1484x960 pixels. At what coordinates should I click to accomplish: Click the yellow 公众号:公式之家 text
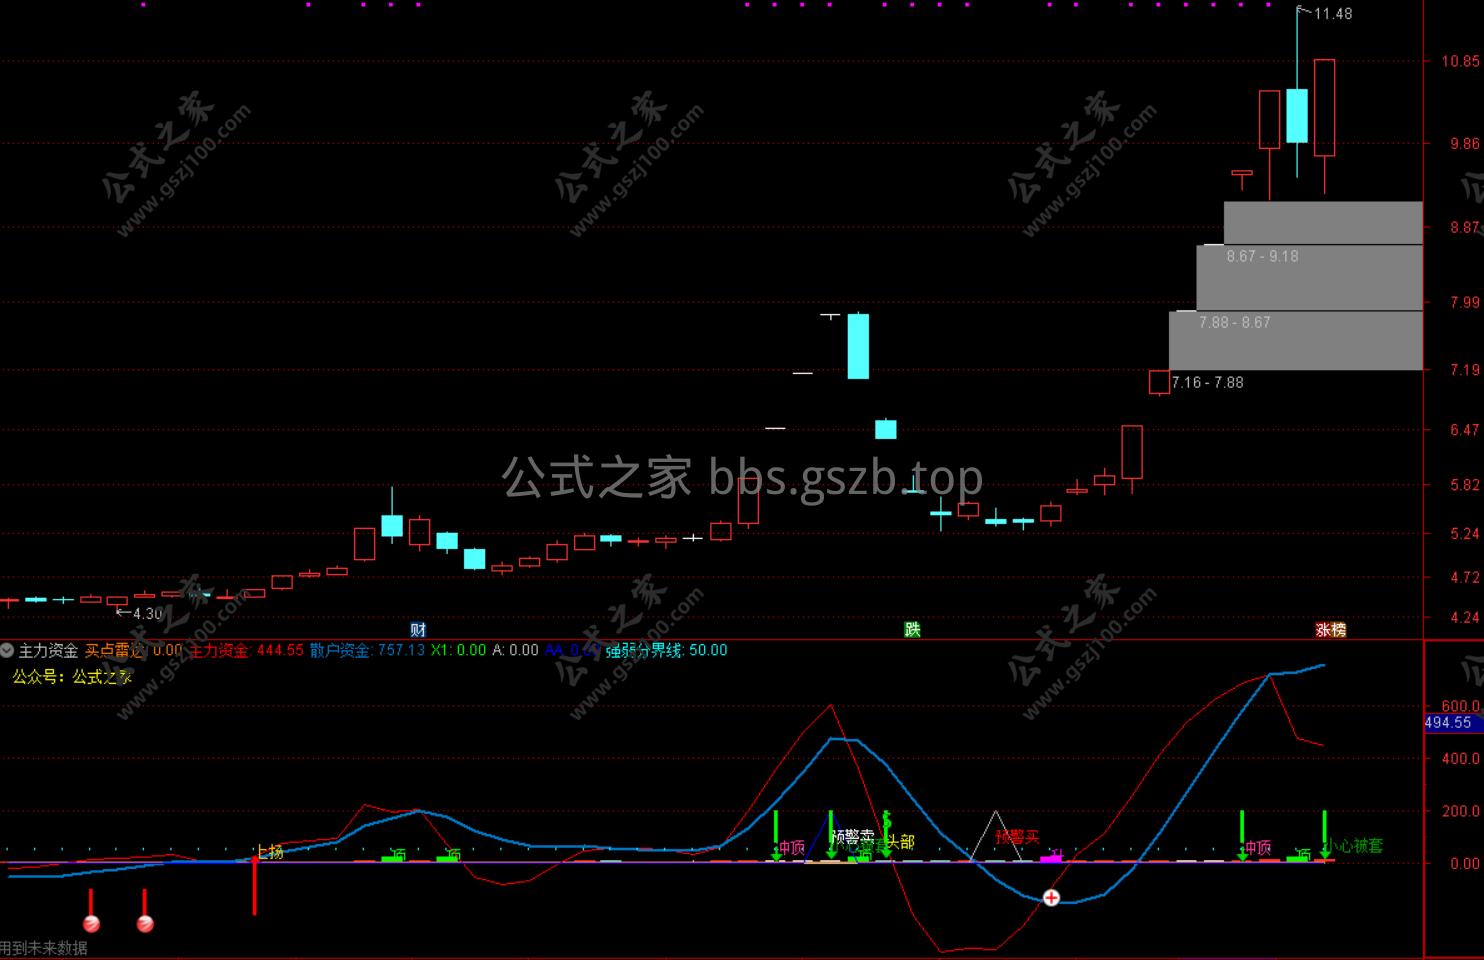(72, 677)
